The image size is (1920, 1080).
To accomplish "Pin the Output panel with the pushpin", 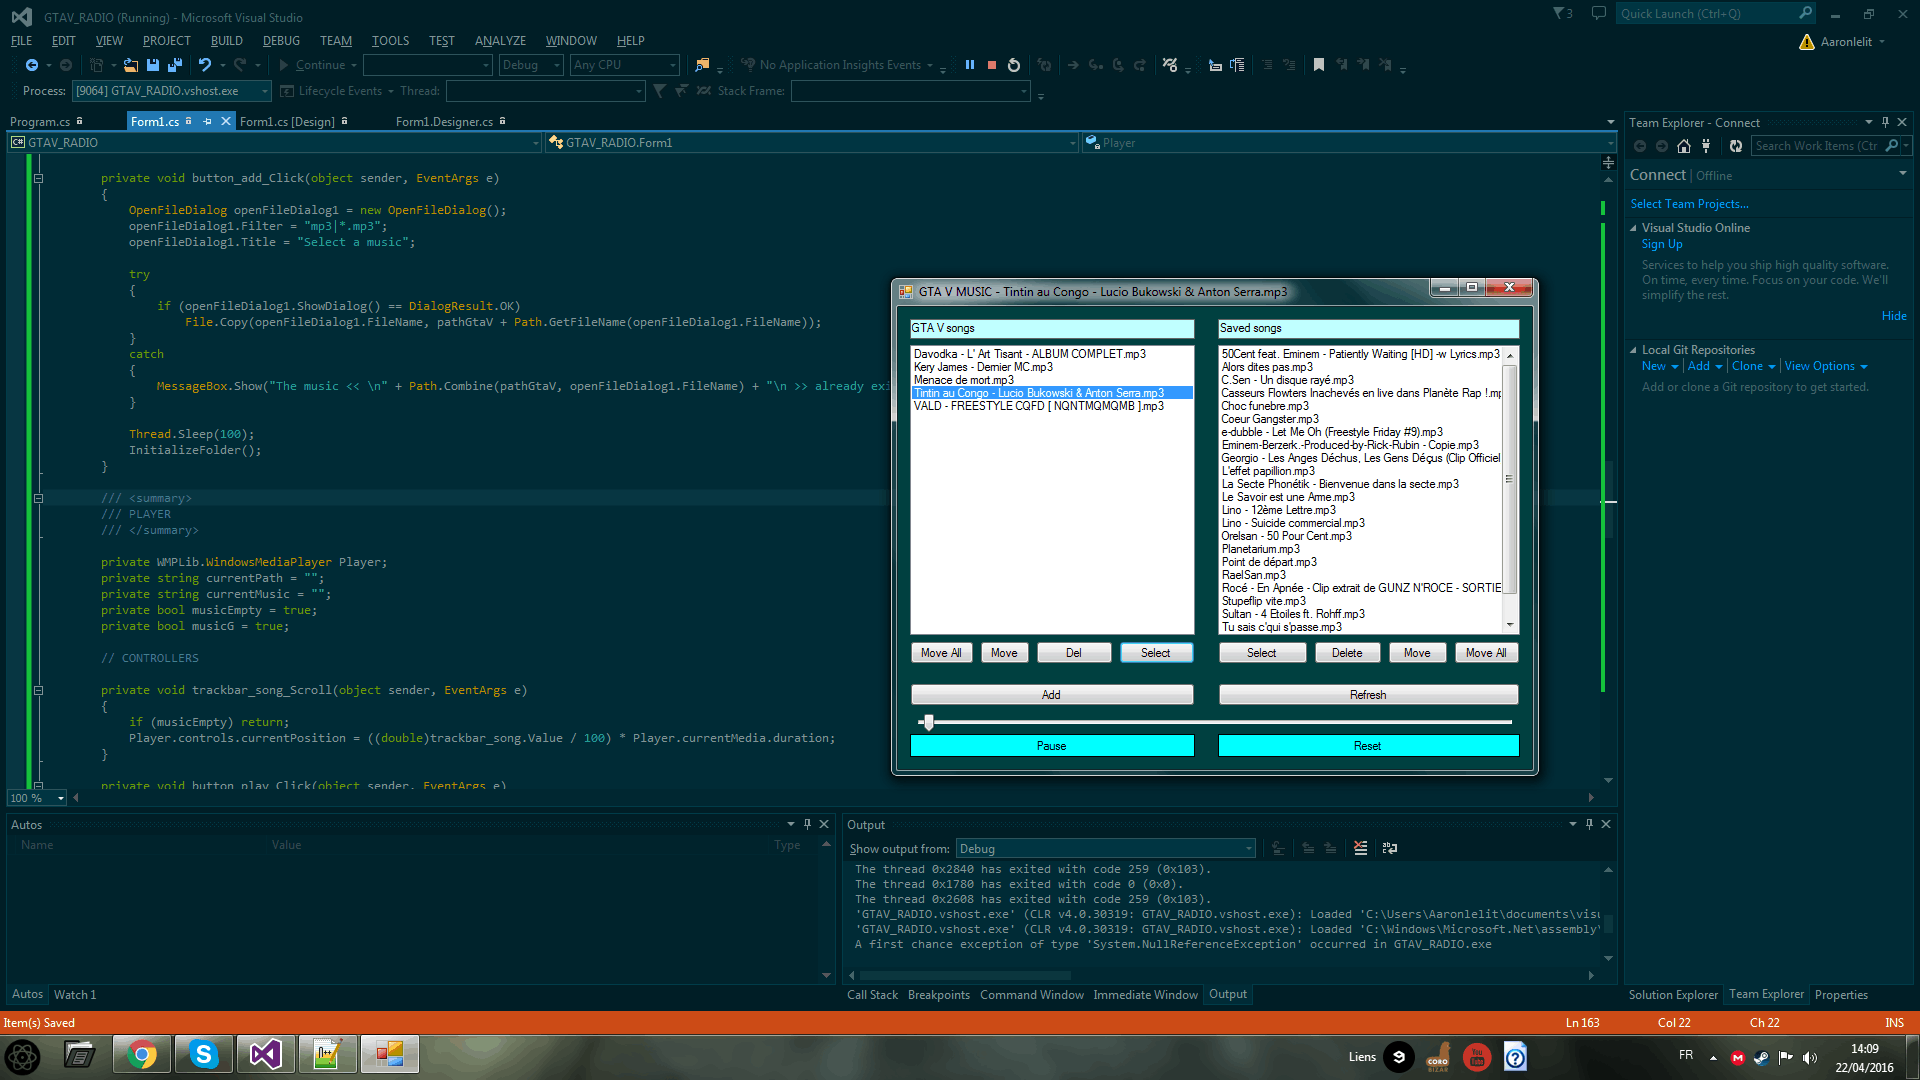I will click(x=1589, y=824).
